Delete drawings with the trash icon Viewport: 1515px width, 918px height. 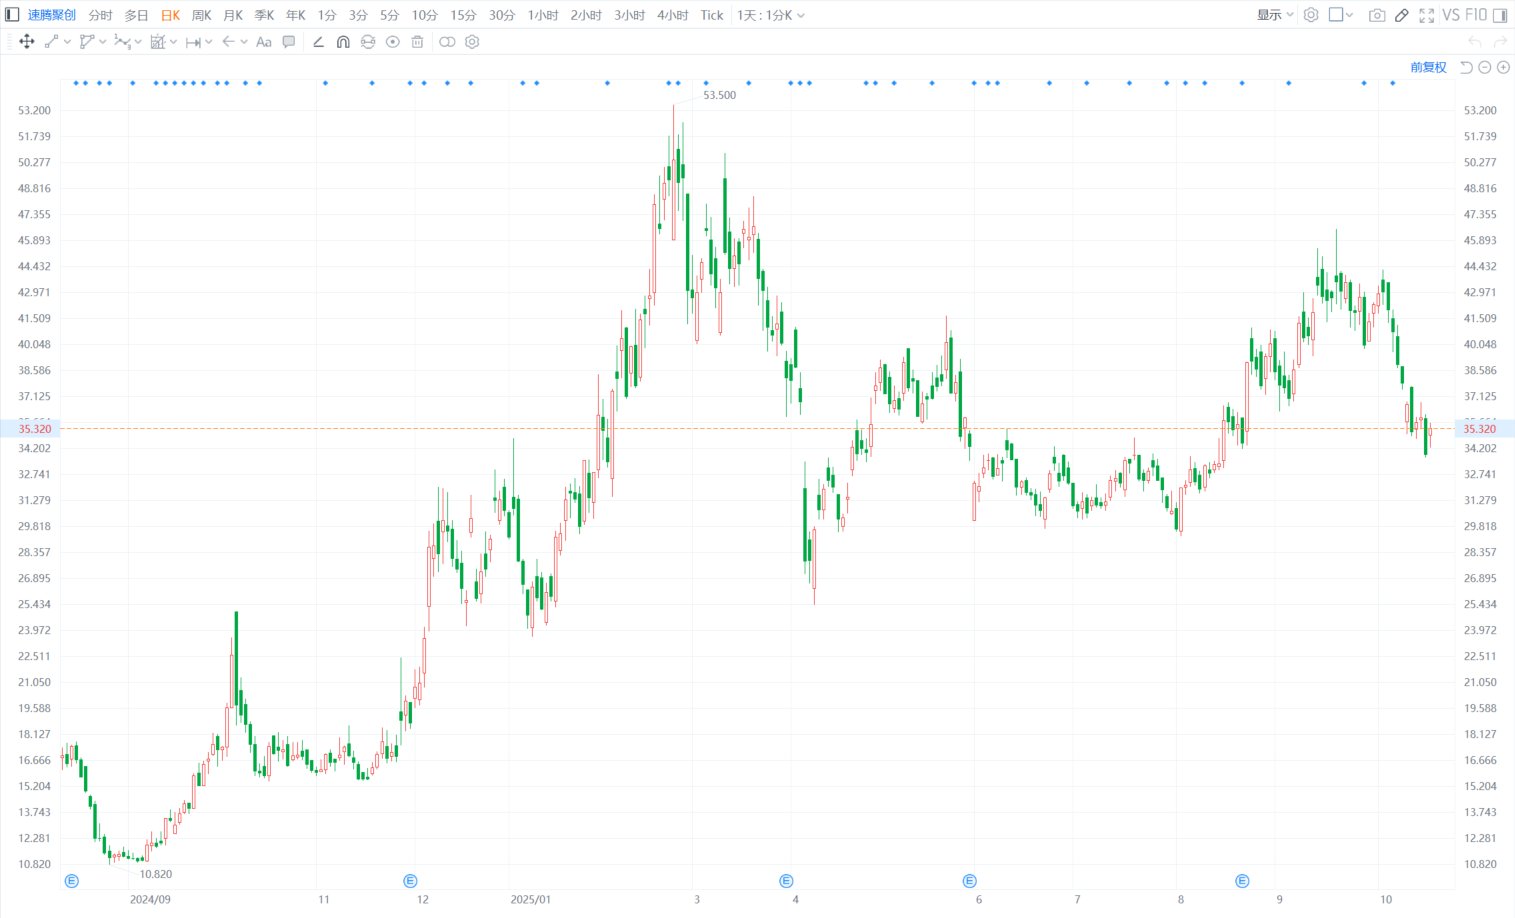tap(418, 42)
